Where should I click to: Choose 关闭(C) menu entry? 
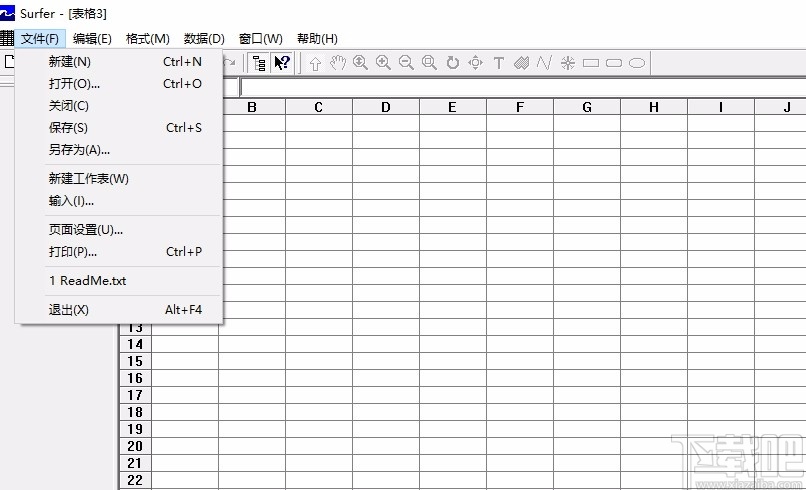point(119,106)
